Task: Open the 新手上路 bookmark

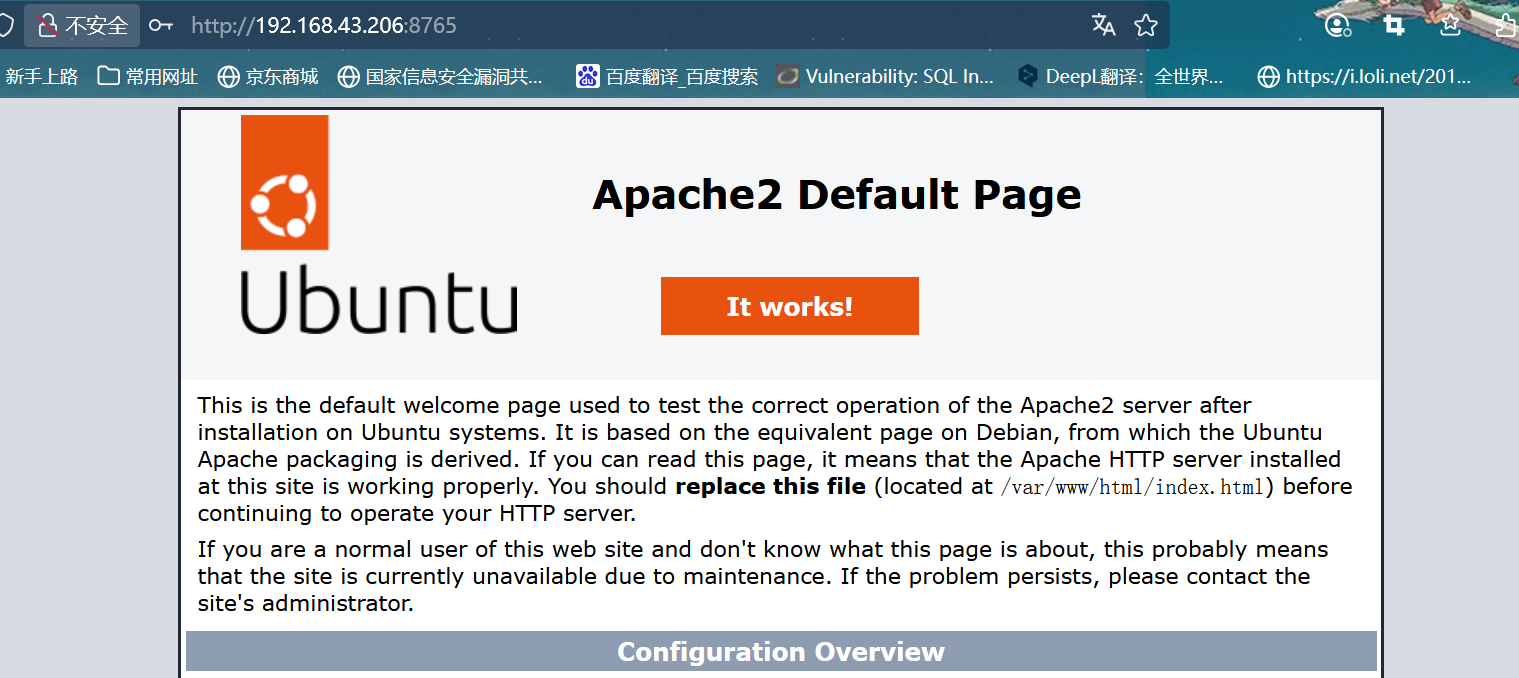Action: [40, 76]
